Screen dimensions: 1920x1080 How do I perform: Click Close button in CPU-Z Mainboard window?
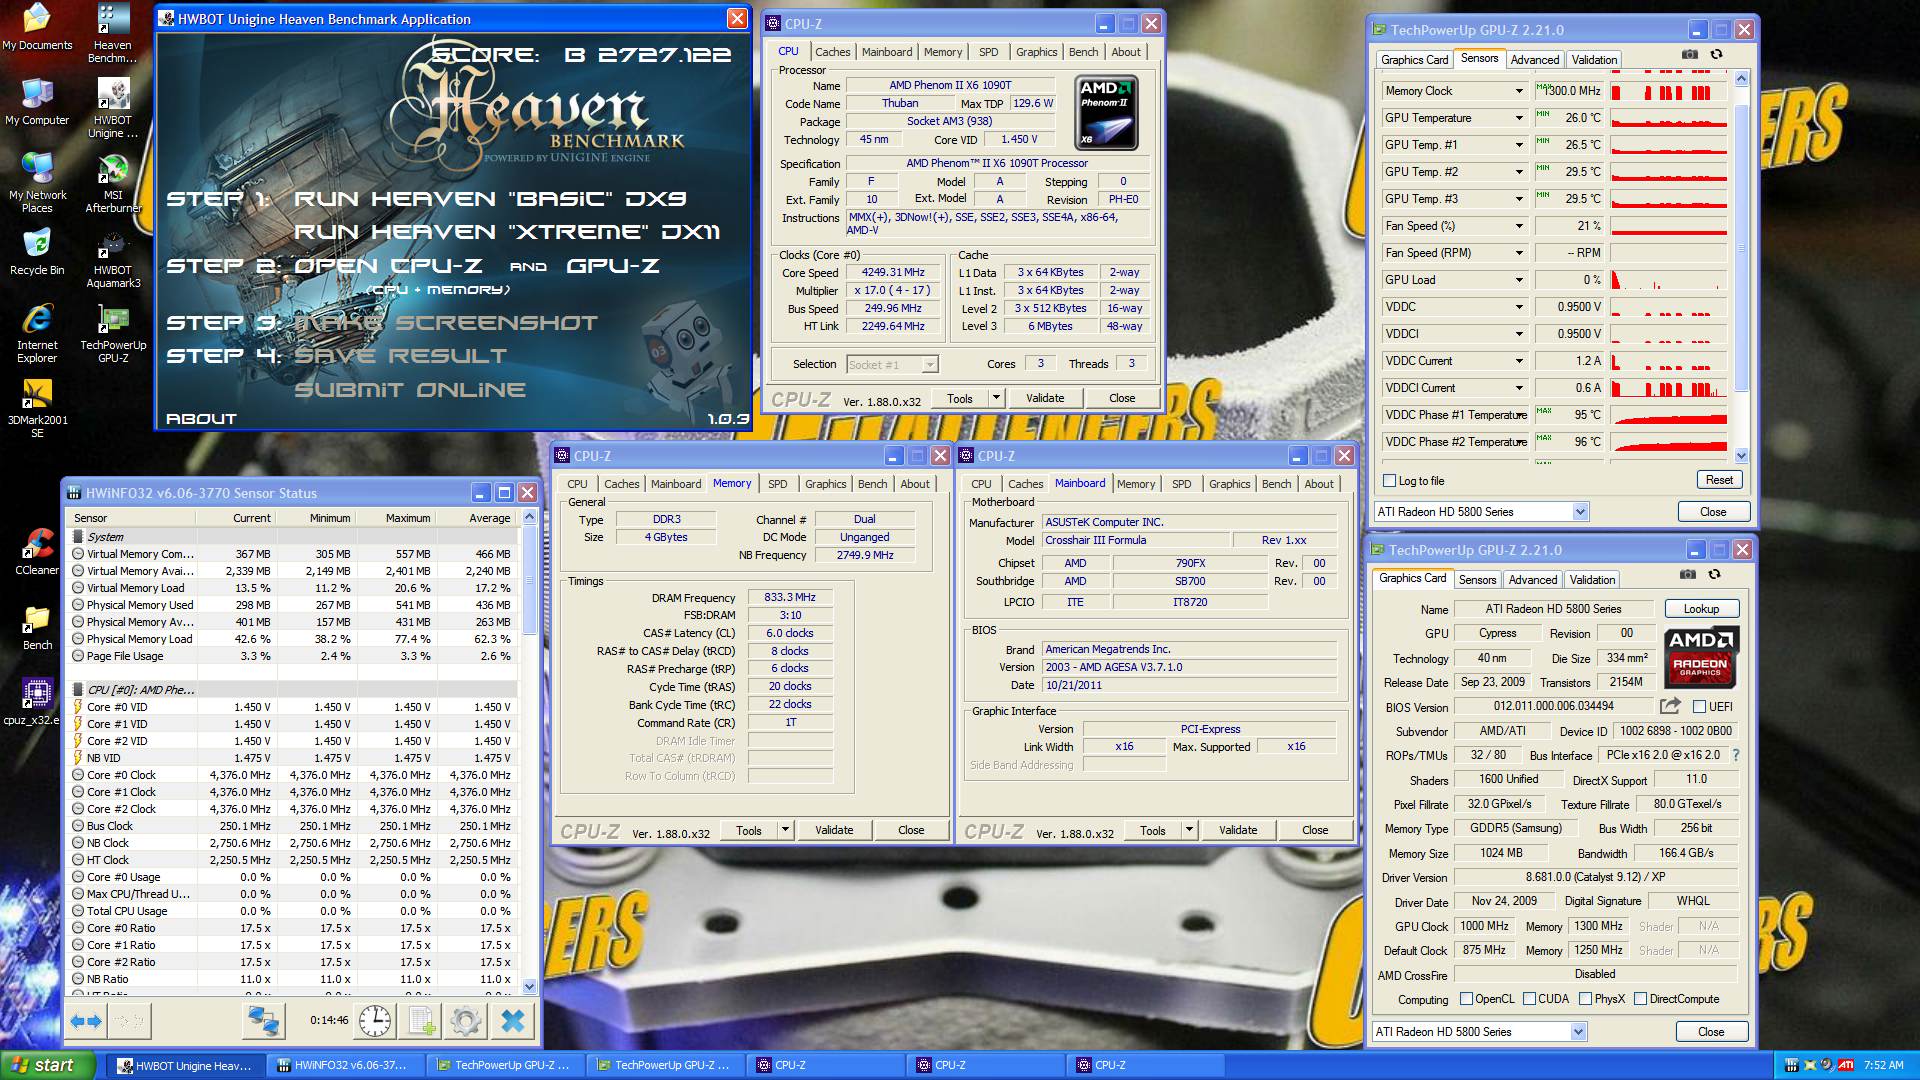pos(1314,830)
